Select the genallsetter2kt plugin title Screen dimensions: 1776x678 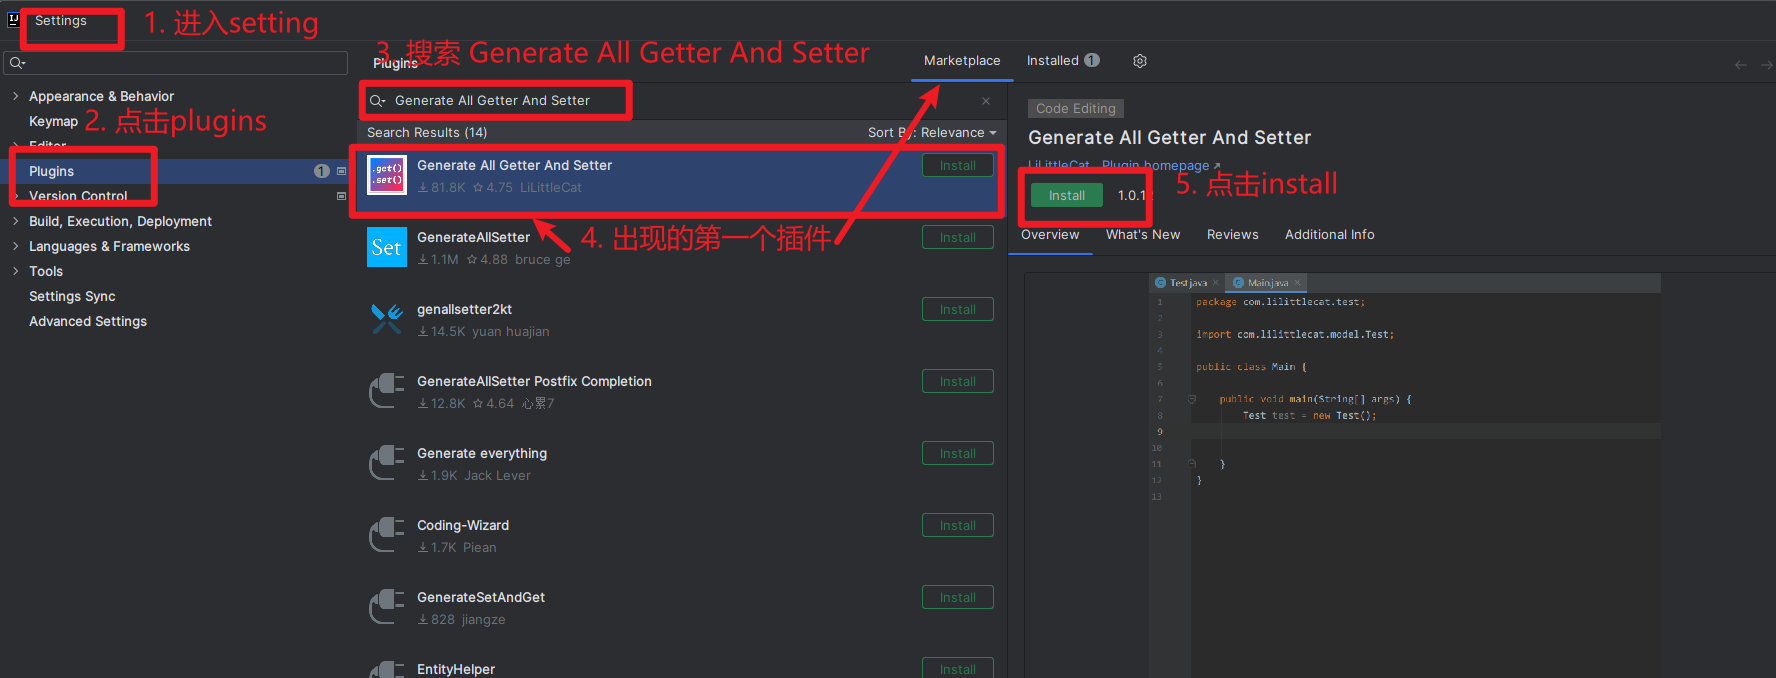464,309
